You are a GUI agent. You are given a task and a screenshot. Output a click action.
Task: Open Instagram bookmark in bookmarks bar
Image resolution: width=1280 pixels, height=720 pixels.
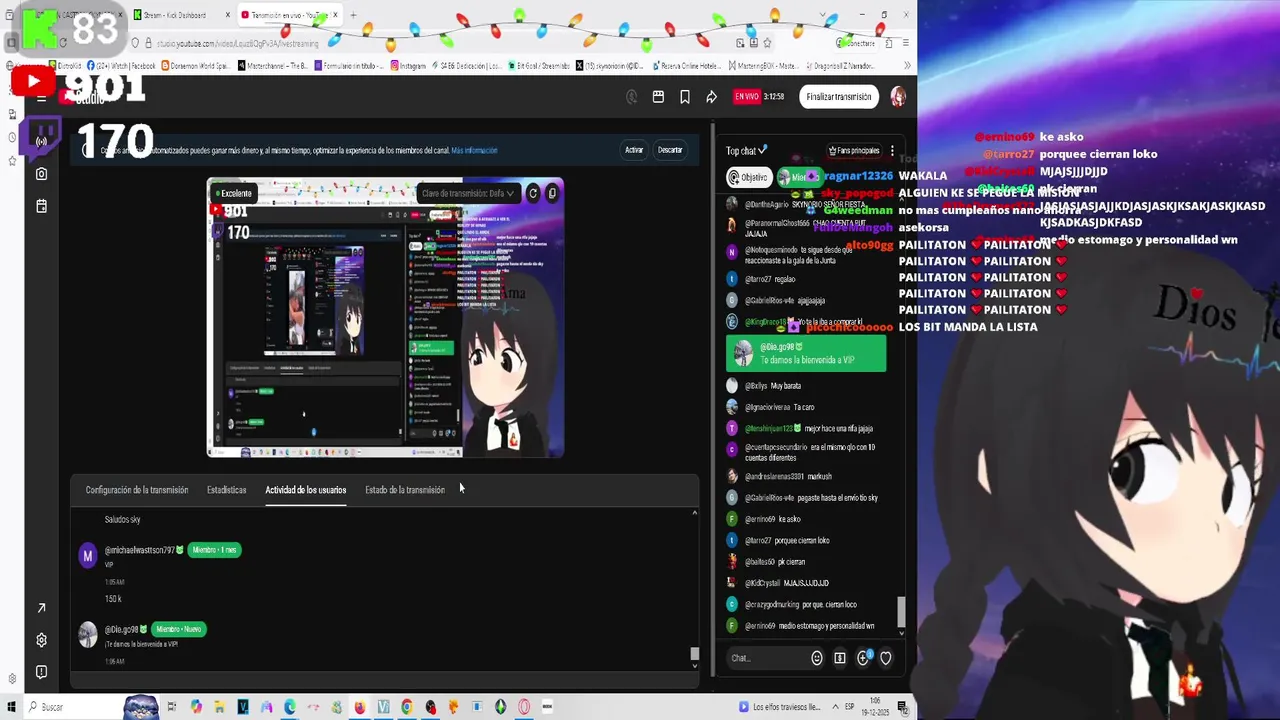click(407, 66)
